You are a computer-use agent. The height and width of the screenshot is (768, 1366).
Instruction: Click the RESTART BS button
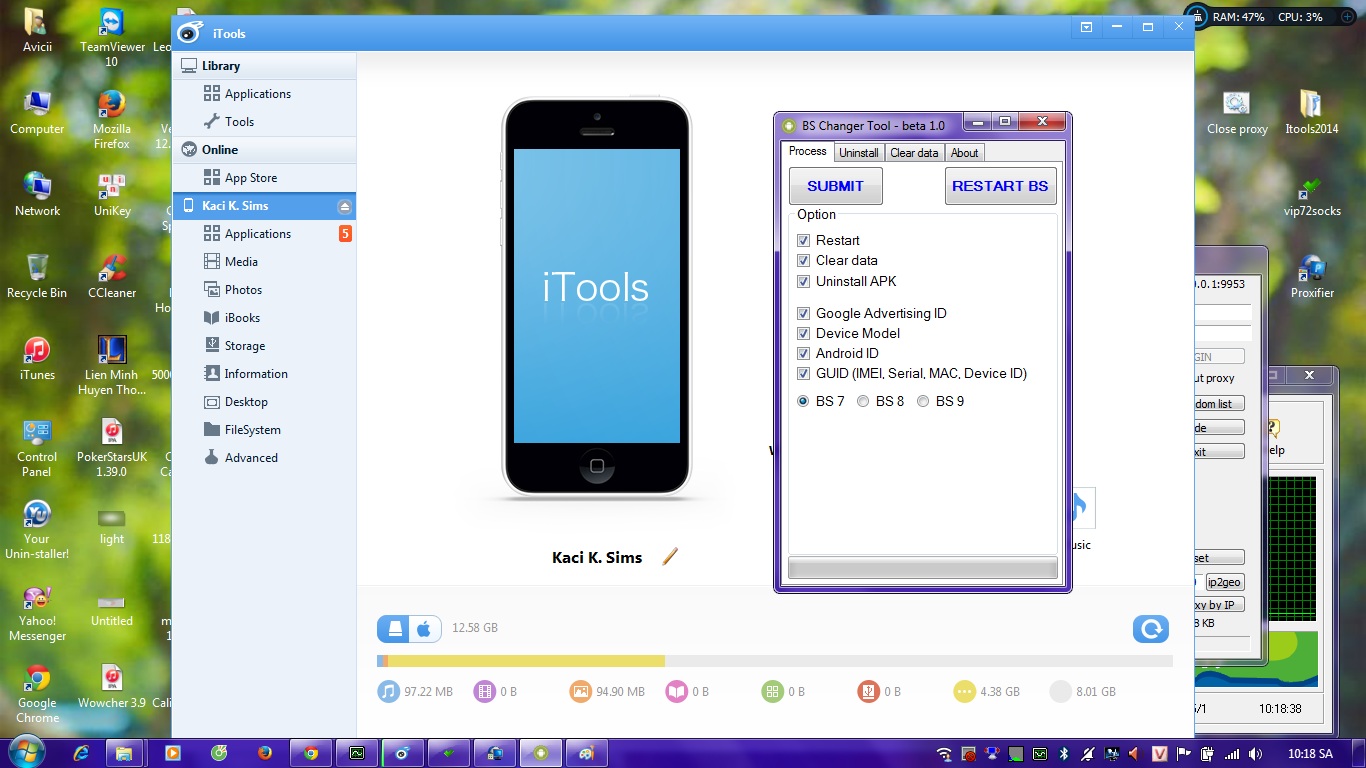[x=1000, y=186]
